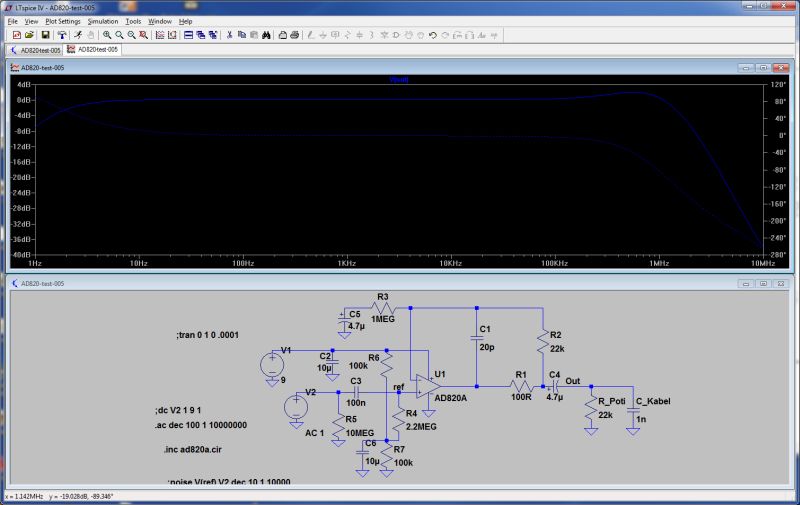The height and width of the screenshot is (505, 800).
Task: Minimize the schematic pane
Action: (x=746, y=283)
